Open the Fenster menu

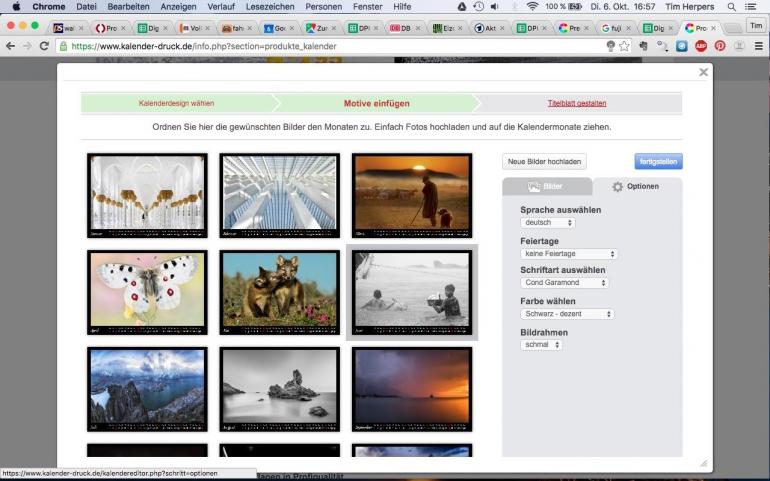pyautogui.click(x=367, y=6)
